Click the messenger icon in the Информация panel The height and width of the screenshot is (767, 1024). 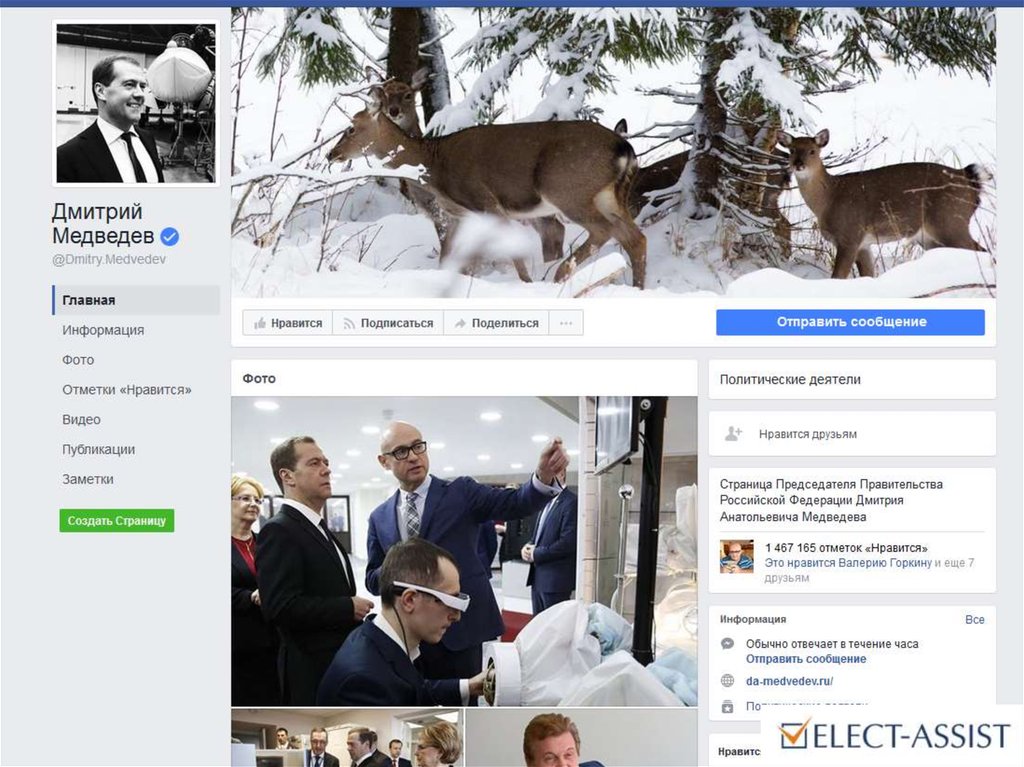click(728, 644)
